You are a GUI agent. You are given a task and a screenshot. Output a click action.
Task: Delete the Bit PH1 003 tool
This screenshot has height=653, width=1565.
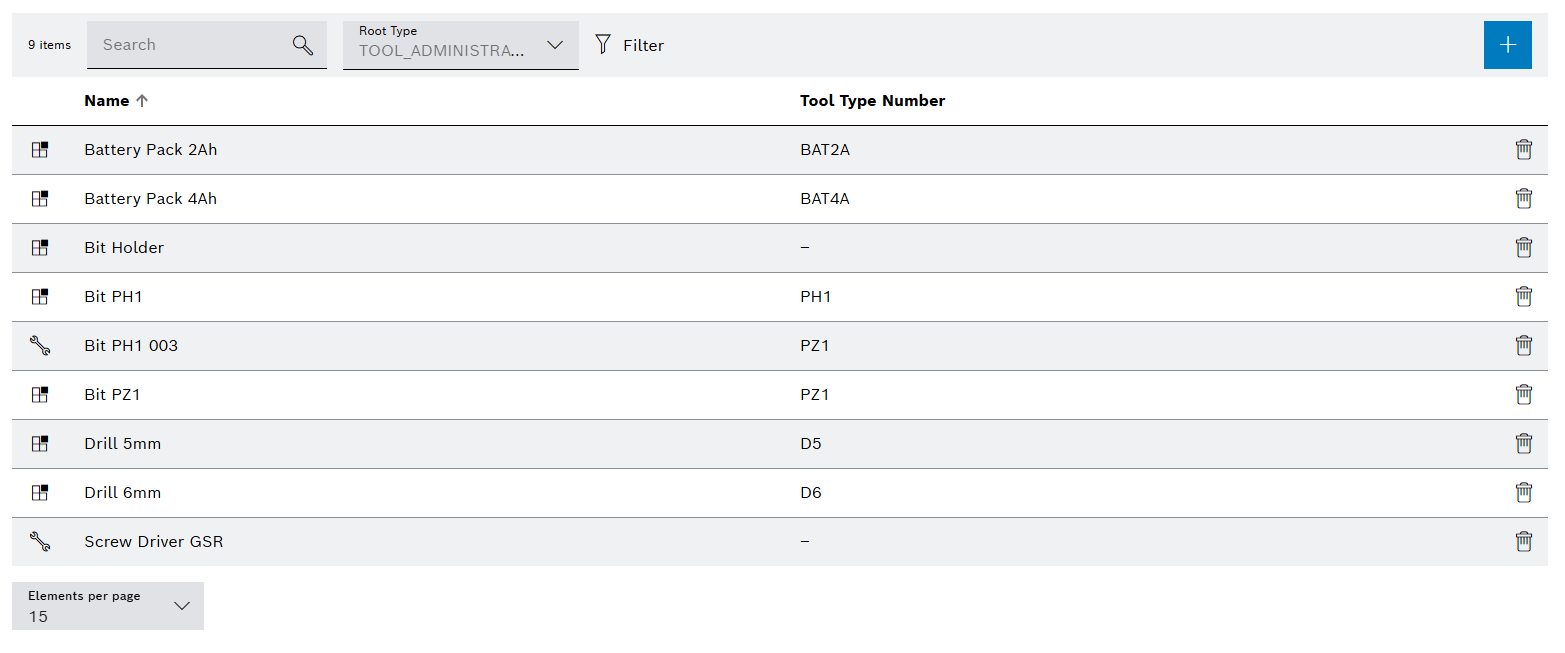[1523, 345]
